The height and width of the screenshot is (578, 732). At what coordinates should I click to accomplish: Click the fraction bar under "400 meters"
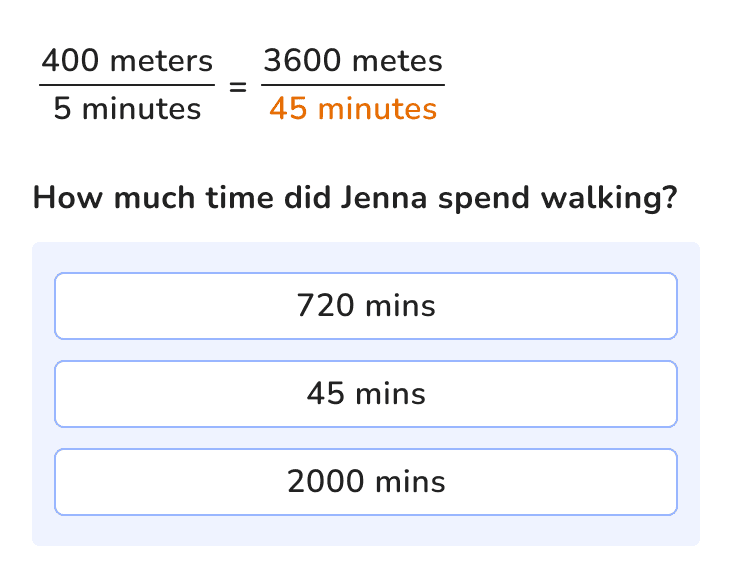127,85
